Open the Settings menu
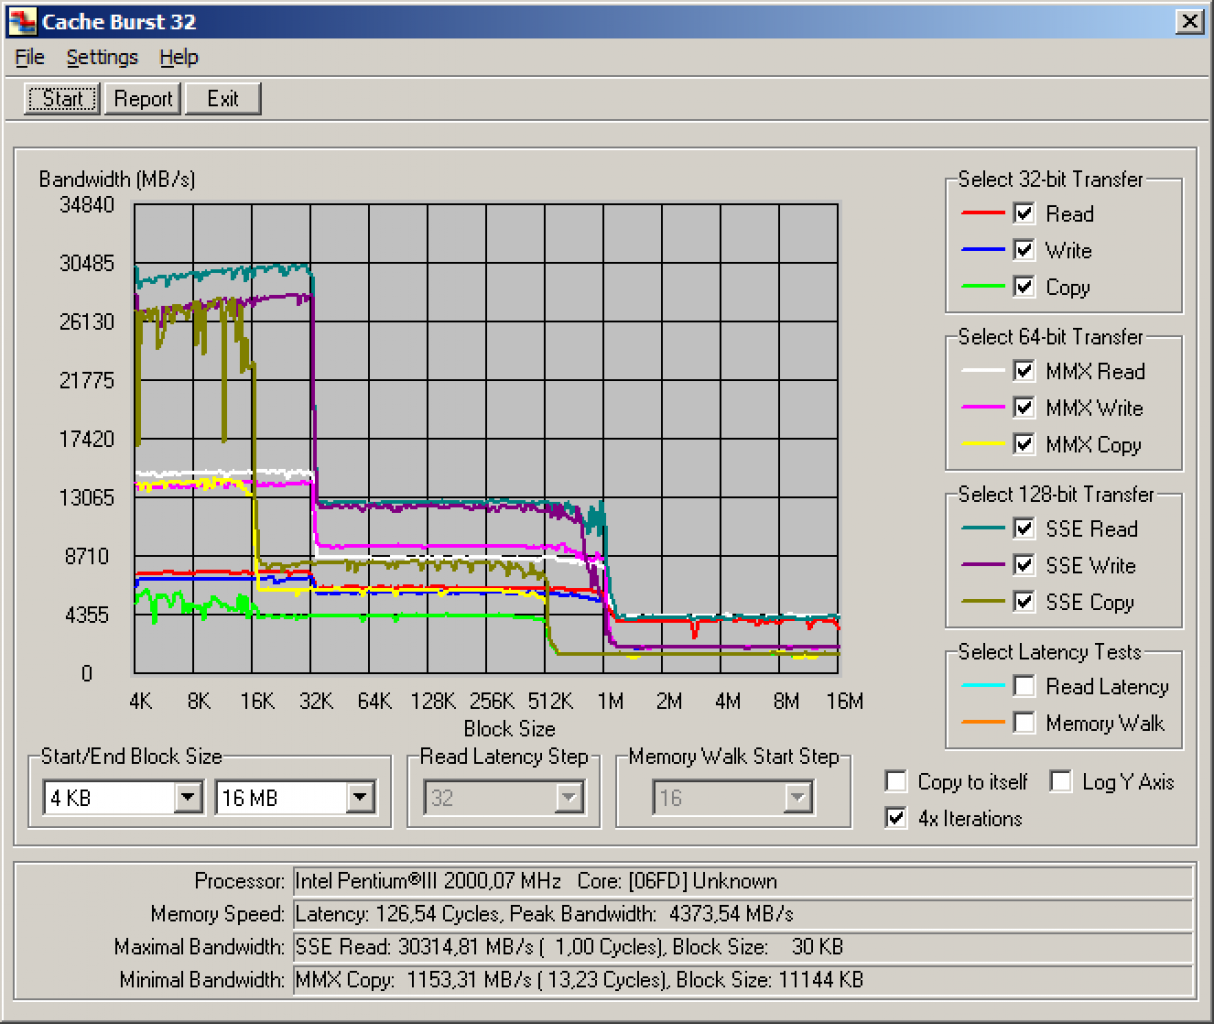Image resolution: width=1214 pixels, height=1024 pixels. click(102, 57)
